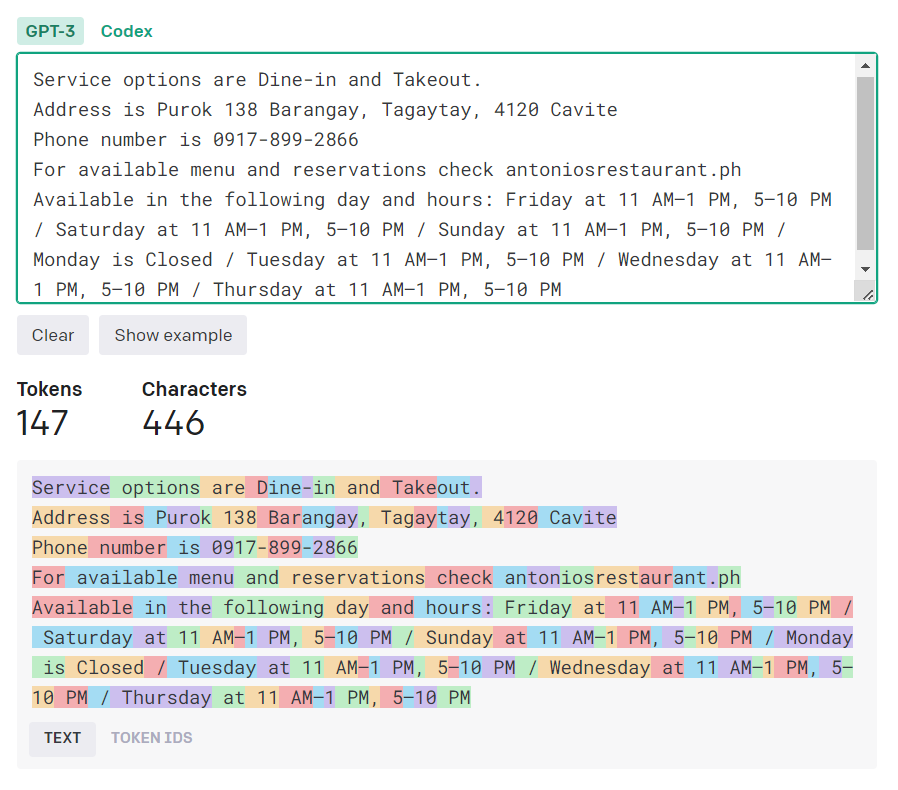
Task: Click the highlighted token 'Friday'
Action: 533,607
